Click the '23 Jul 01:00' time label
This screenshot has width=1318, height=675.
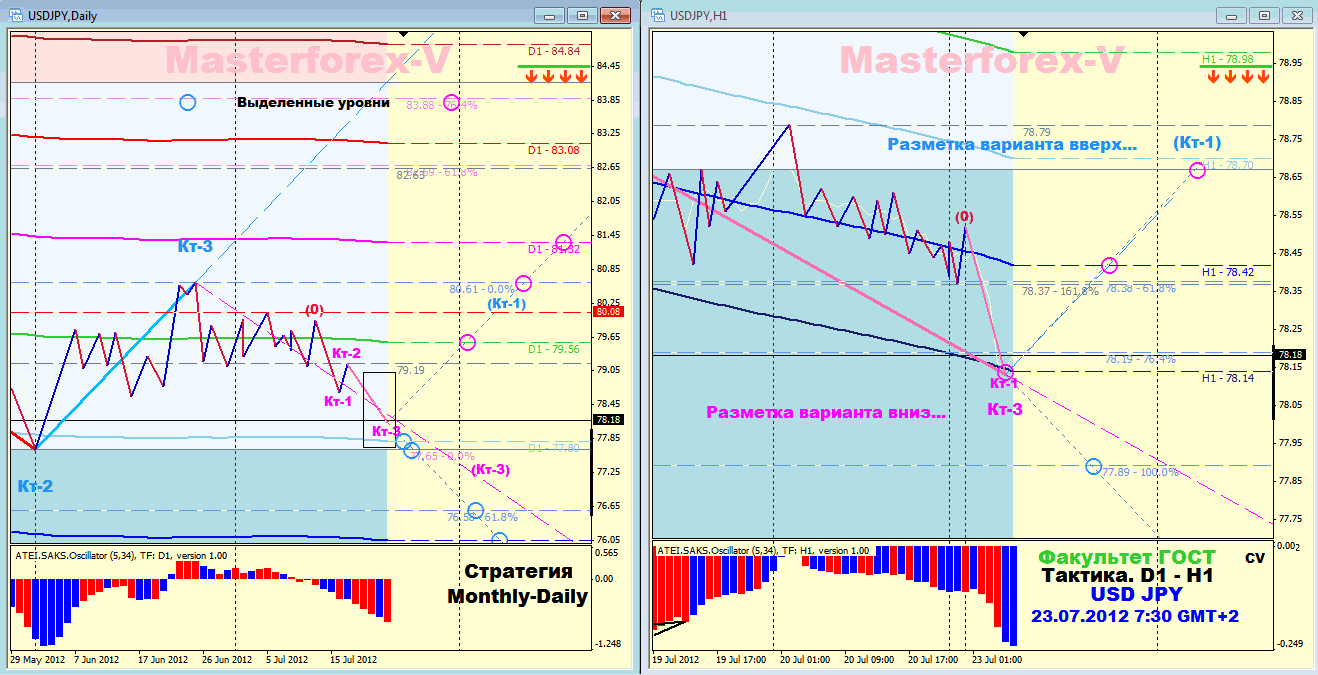click(x=997, y=660)
